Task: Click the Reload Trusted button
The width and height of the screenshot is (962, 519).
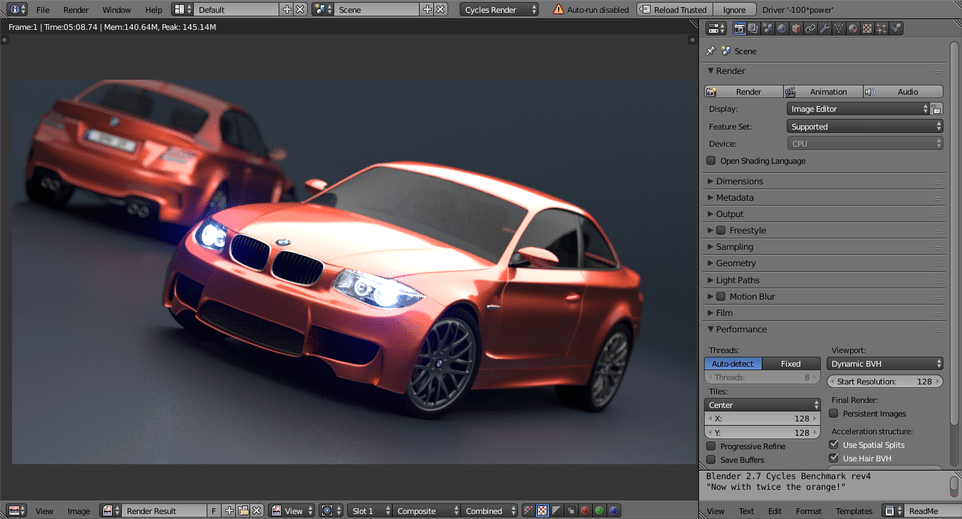Action: 674,10
